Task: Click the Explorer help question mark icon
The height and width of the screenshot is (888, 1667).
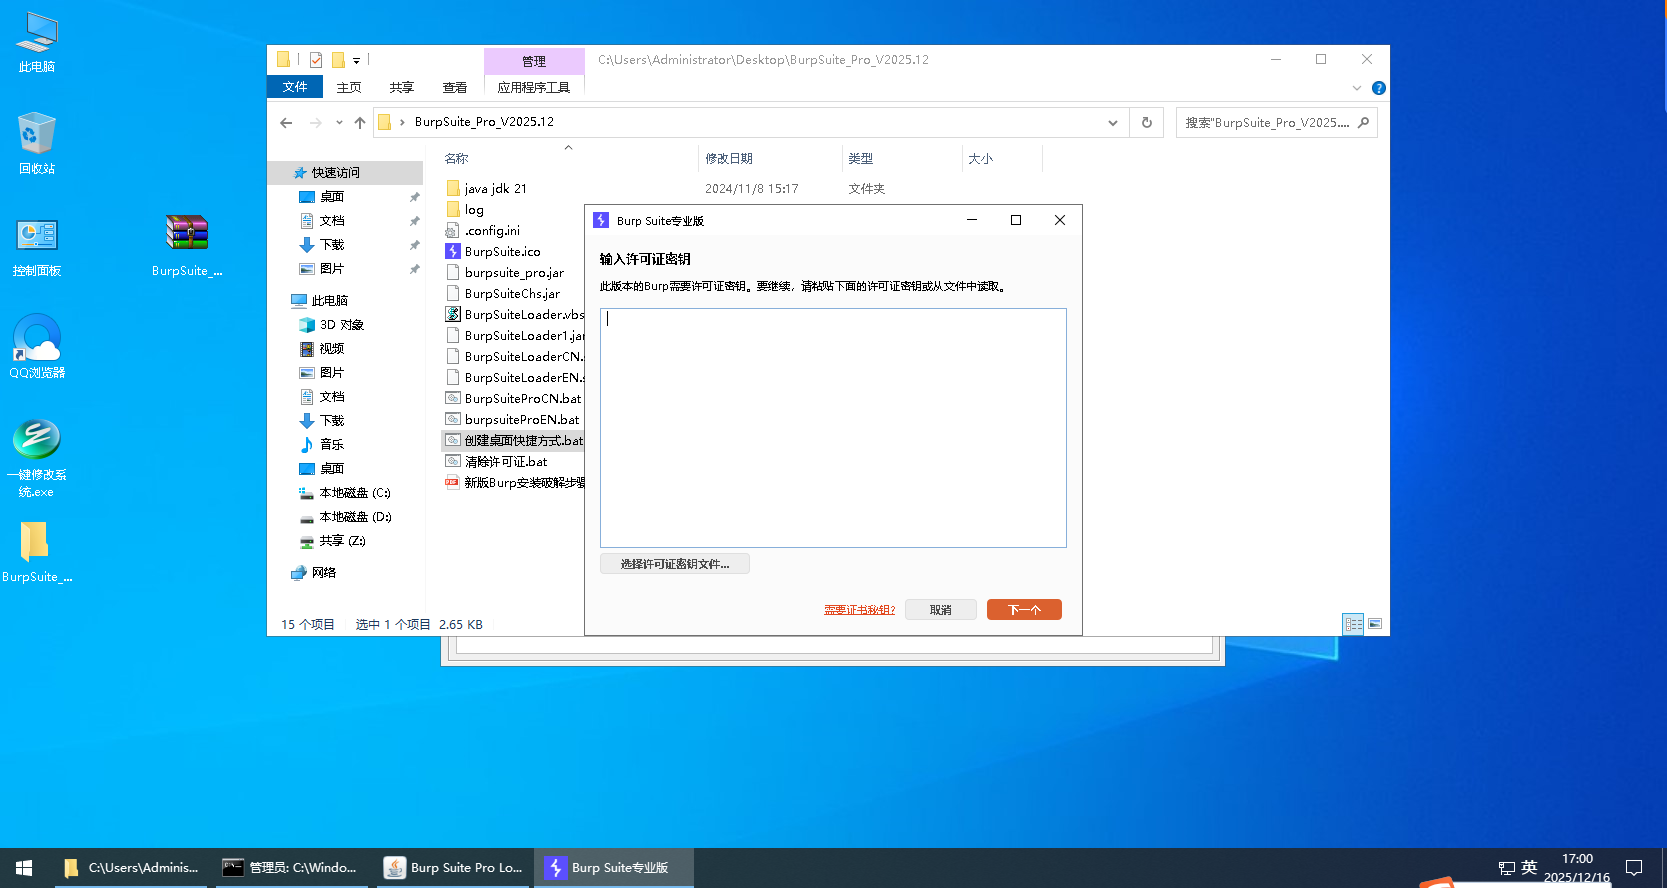Action: [1379, 88]
